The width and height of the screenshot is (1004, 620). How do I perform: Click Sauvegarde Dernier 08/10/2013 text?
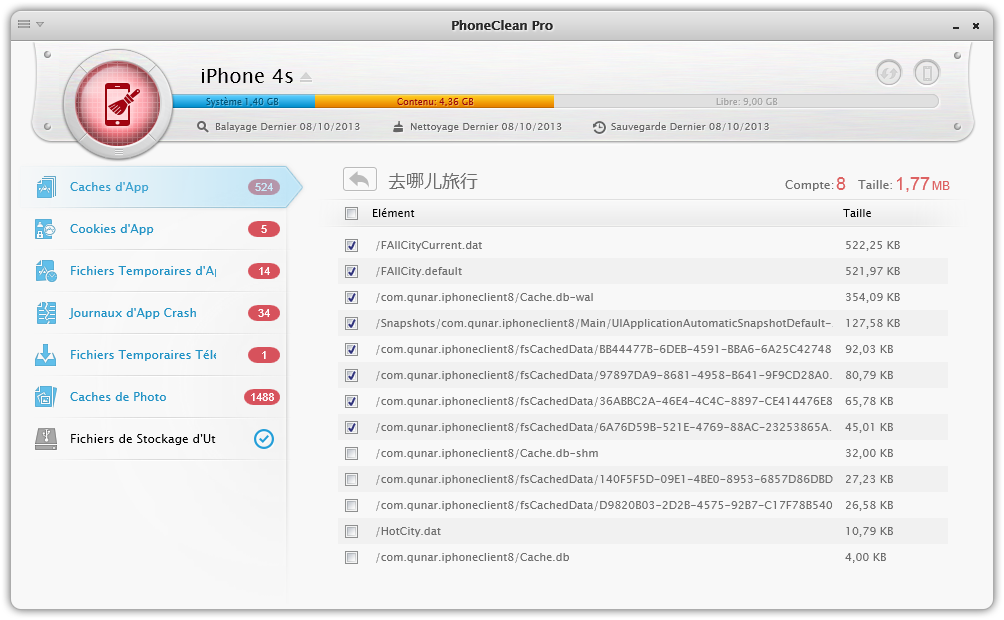point(690,127)
